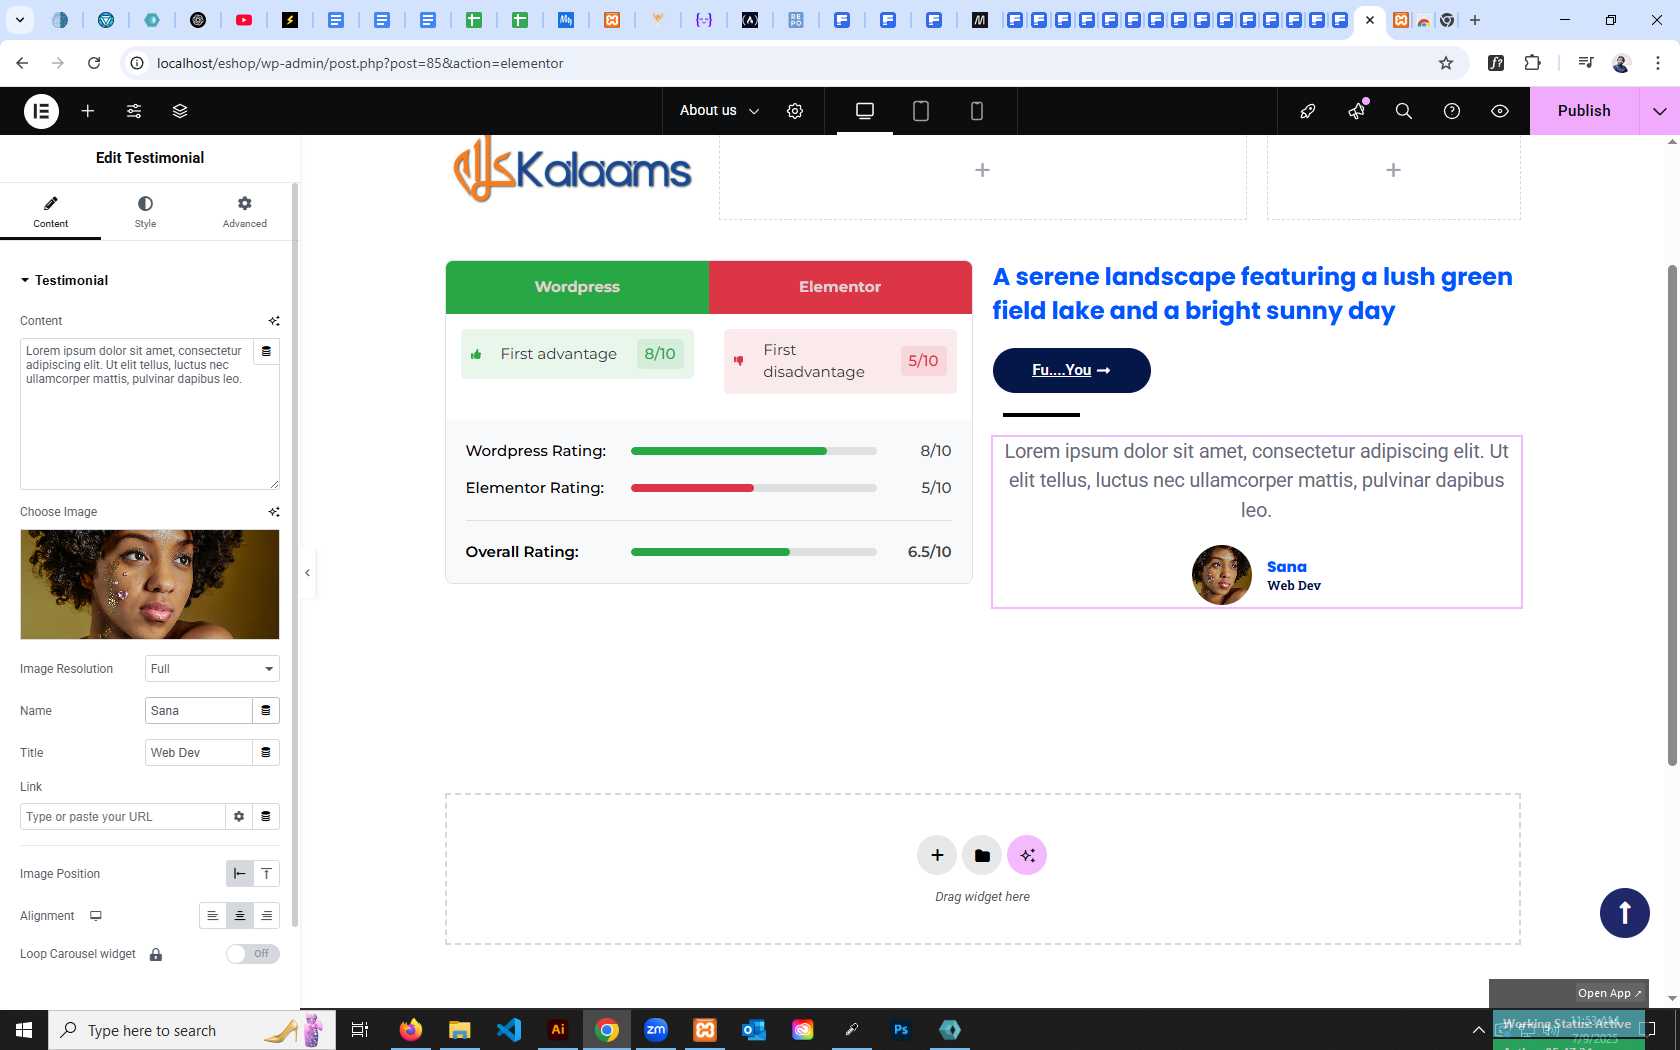Viewport: 1680px width, 1050px height.
Task: Bookmark page with star icon
Action: pos(1446,63)
